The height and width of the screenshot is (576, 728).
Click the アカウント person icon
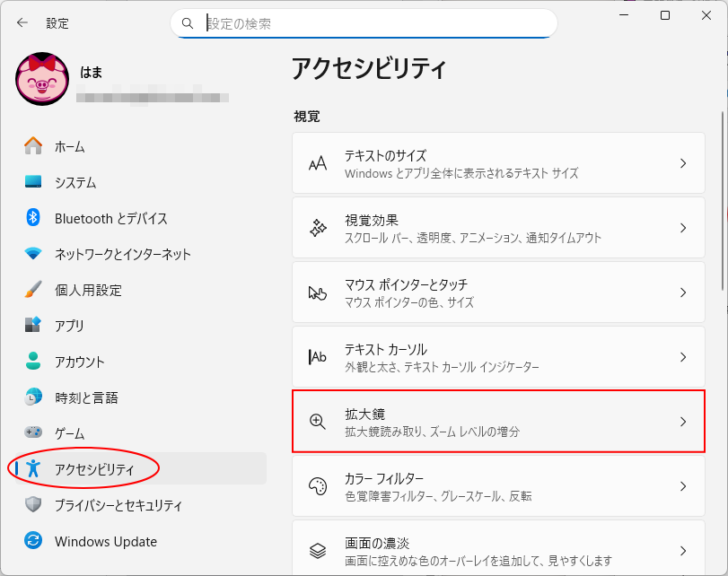pyautogui.click(x=33, y=361)
